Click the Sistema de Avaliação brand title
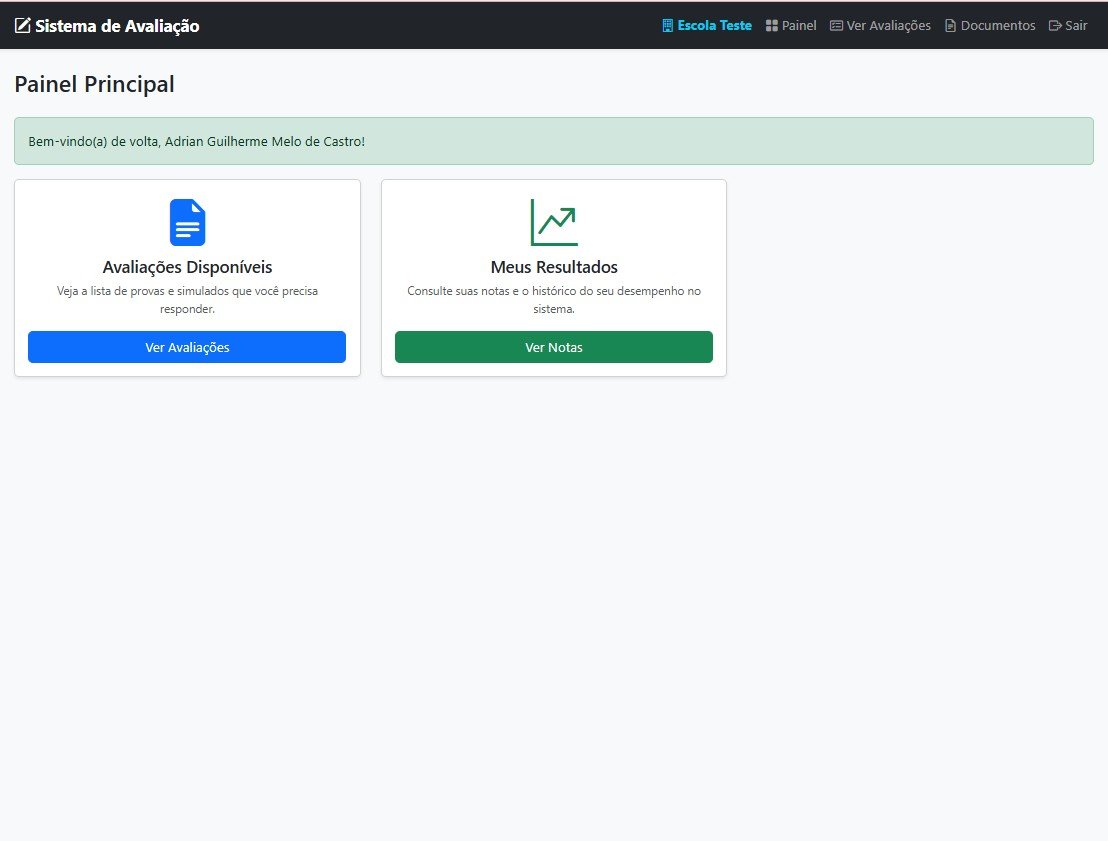Screen dimensions: 1108x841 point(117,26)
